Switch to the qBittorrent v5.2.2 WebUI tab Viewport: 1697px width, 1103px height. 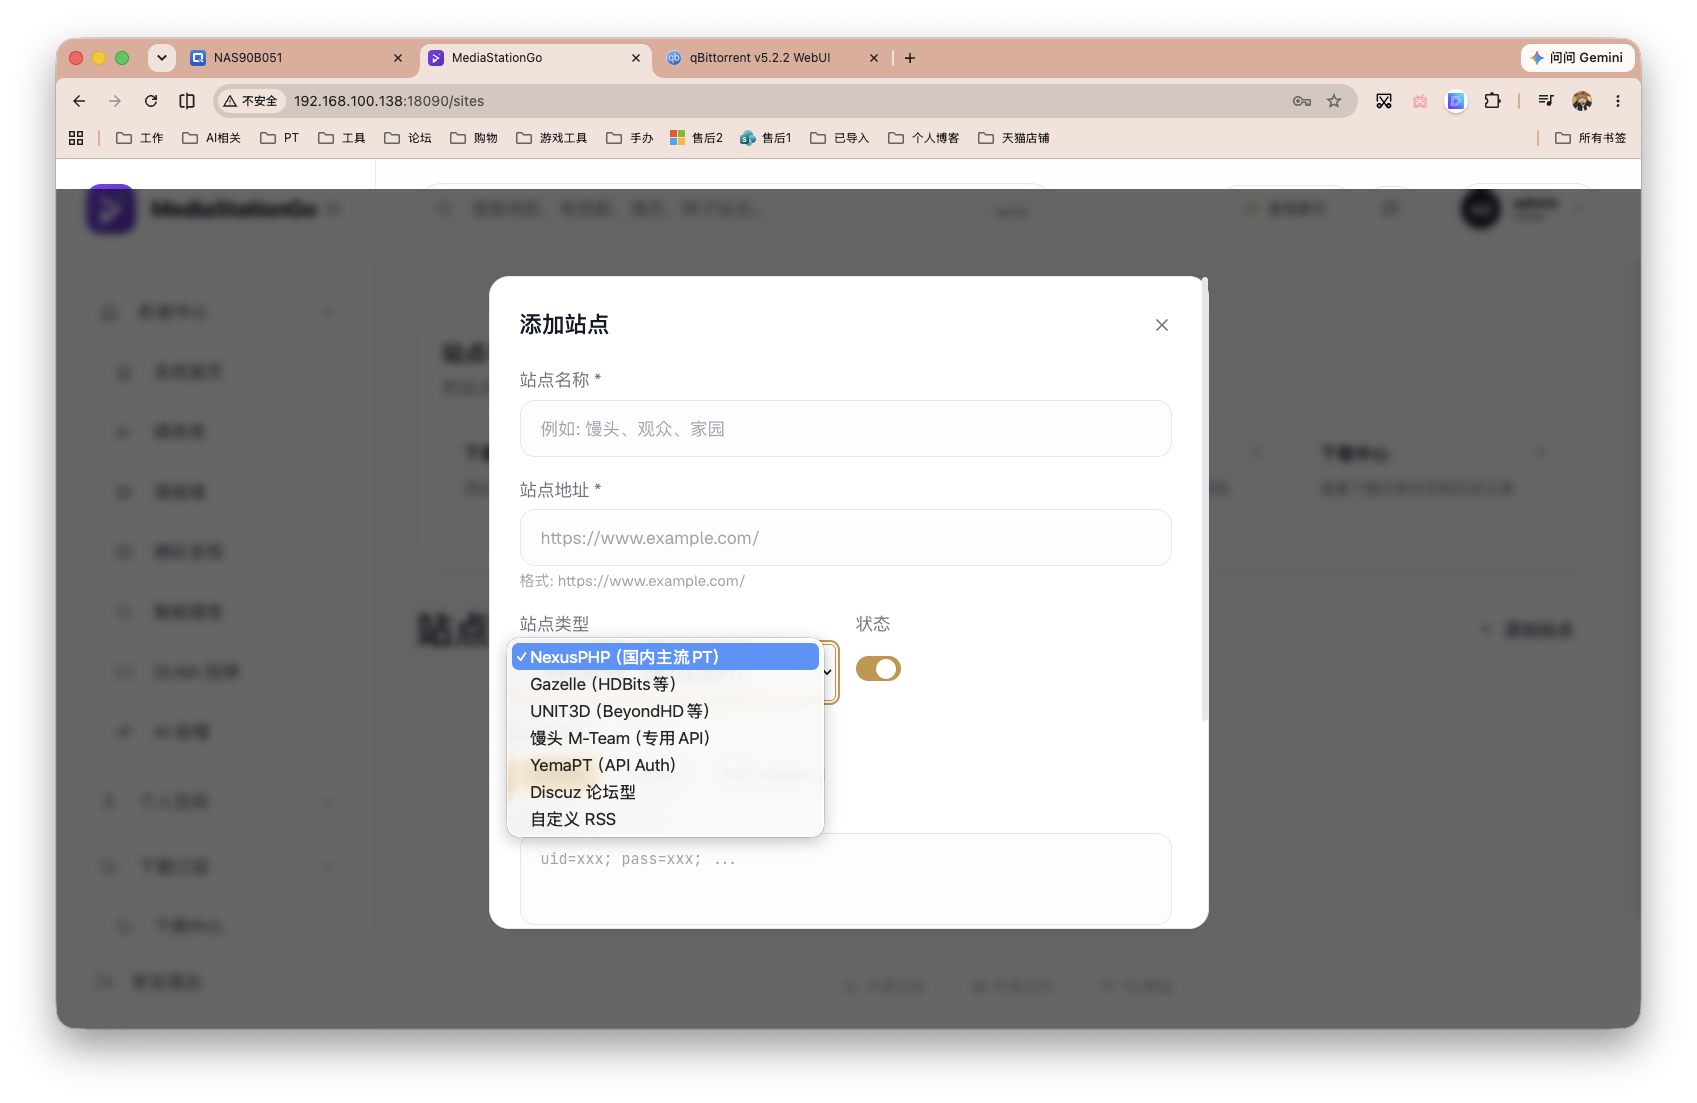pyautogui.click(x=770, y=58)
